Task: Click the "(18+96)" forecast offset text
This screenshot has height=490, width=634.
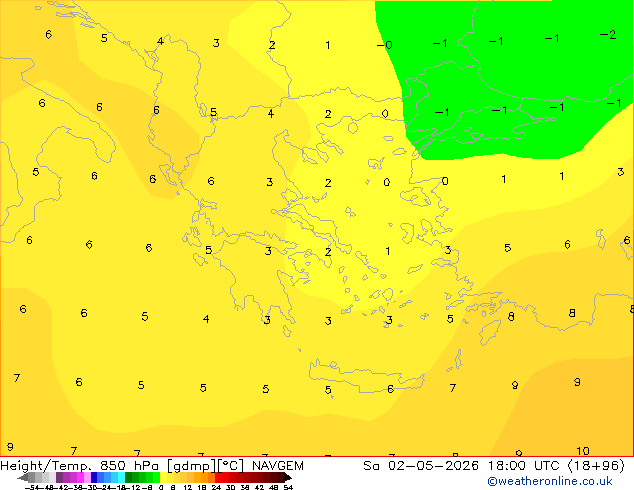Action: pyautogui.click(x=597, y=466)
